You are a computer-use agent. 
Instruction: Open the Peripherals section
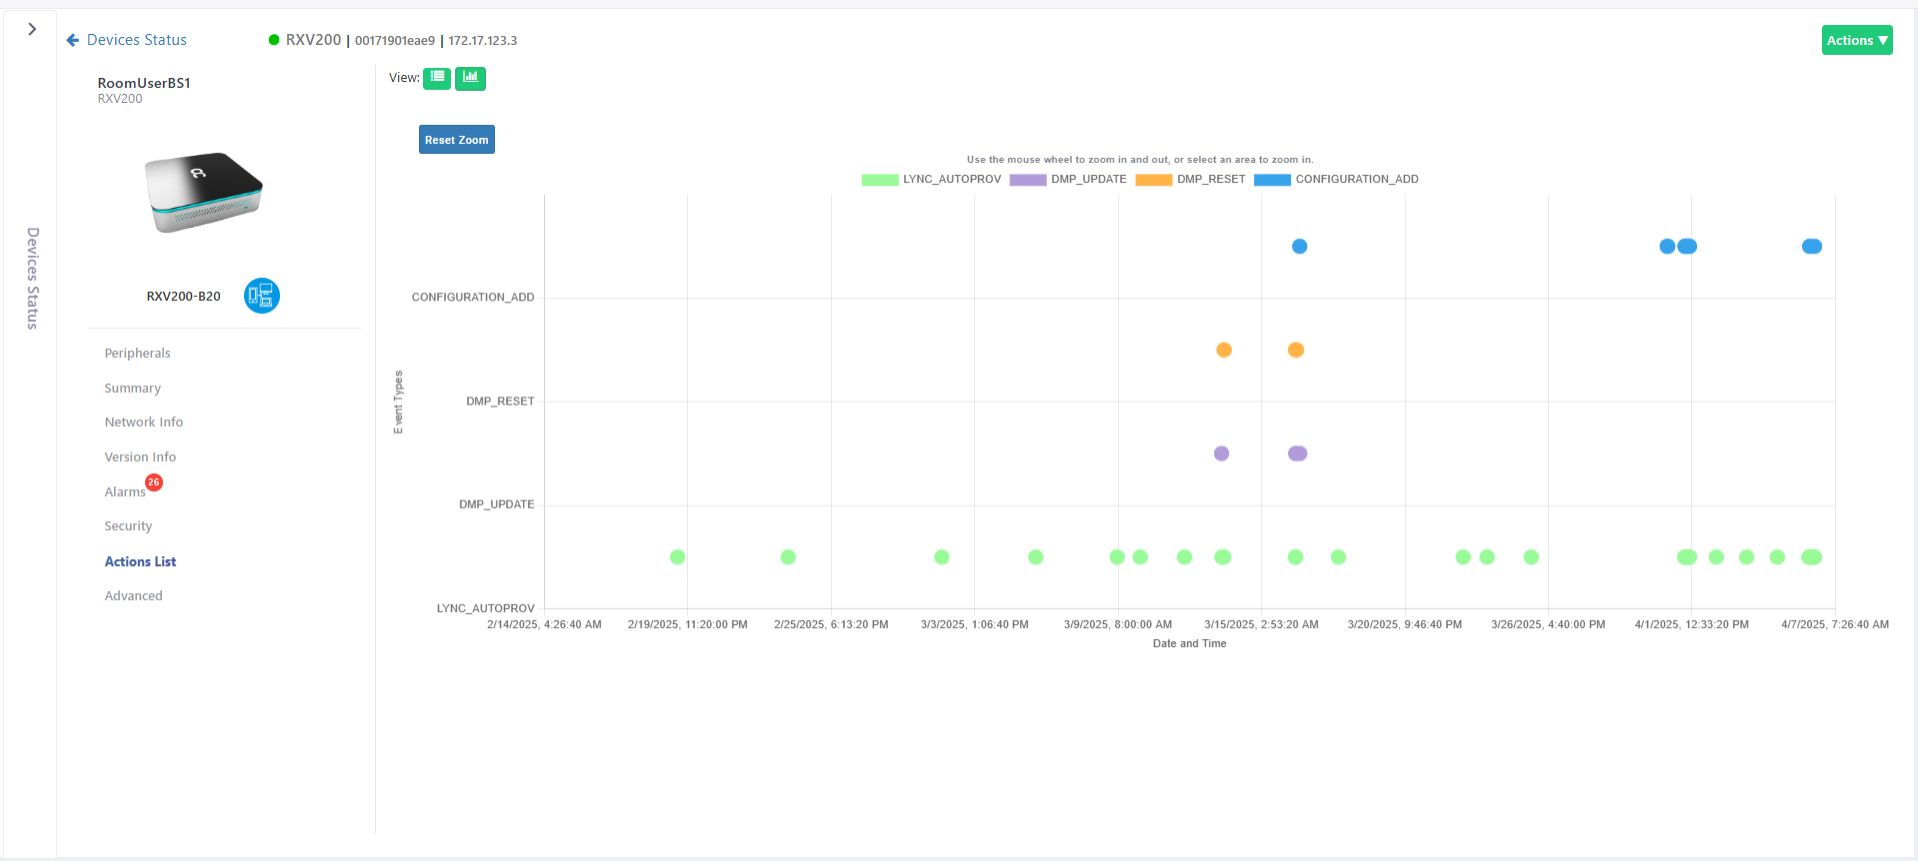tap(137, 353)
